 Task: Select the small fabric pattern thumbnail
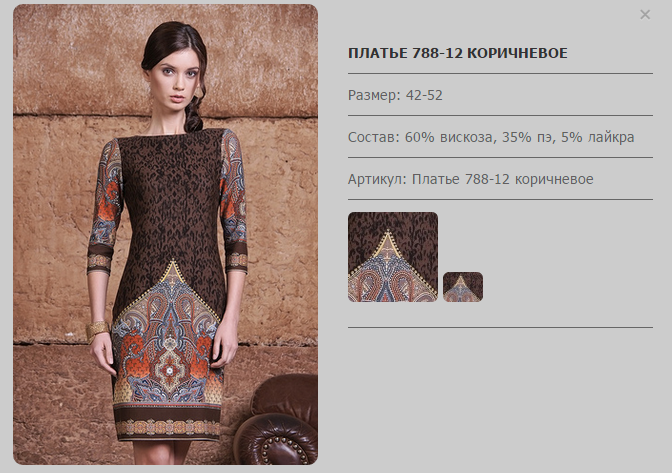coord(463,287)
